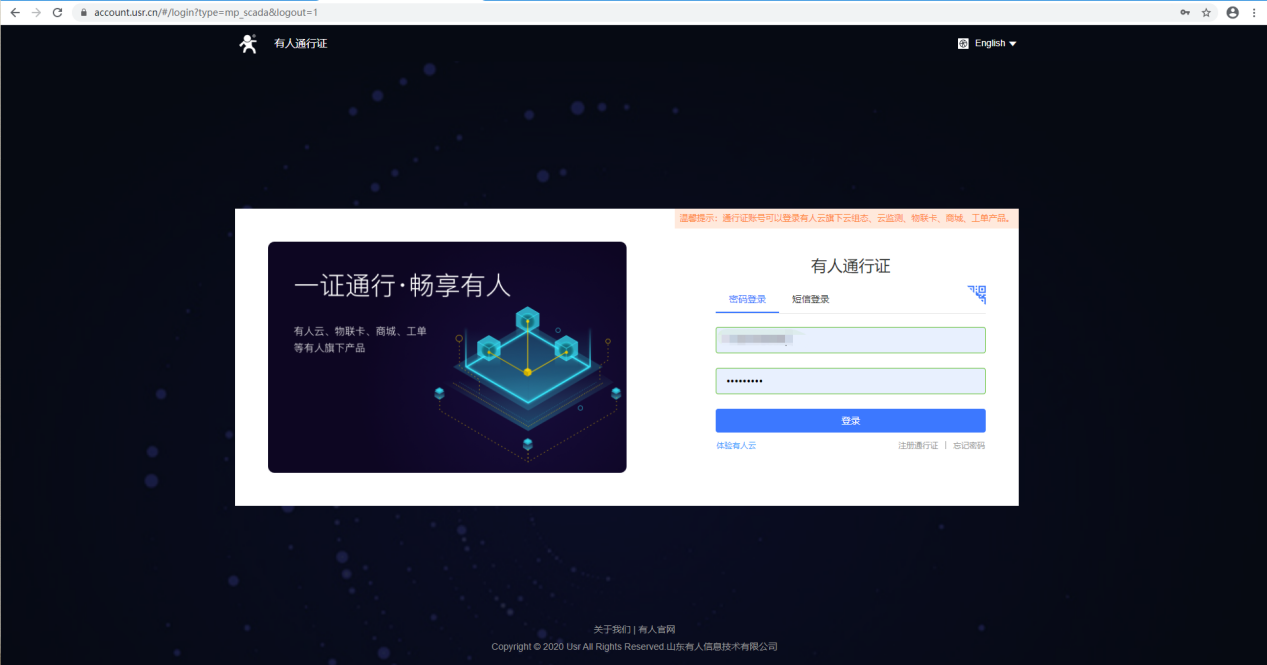Open the 体验有人云 link
Screen dimensions: 1267x665
coord(736,445)
